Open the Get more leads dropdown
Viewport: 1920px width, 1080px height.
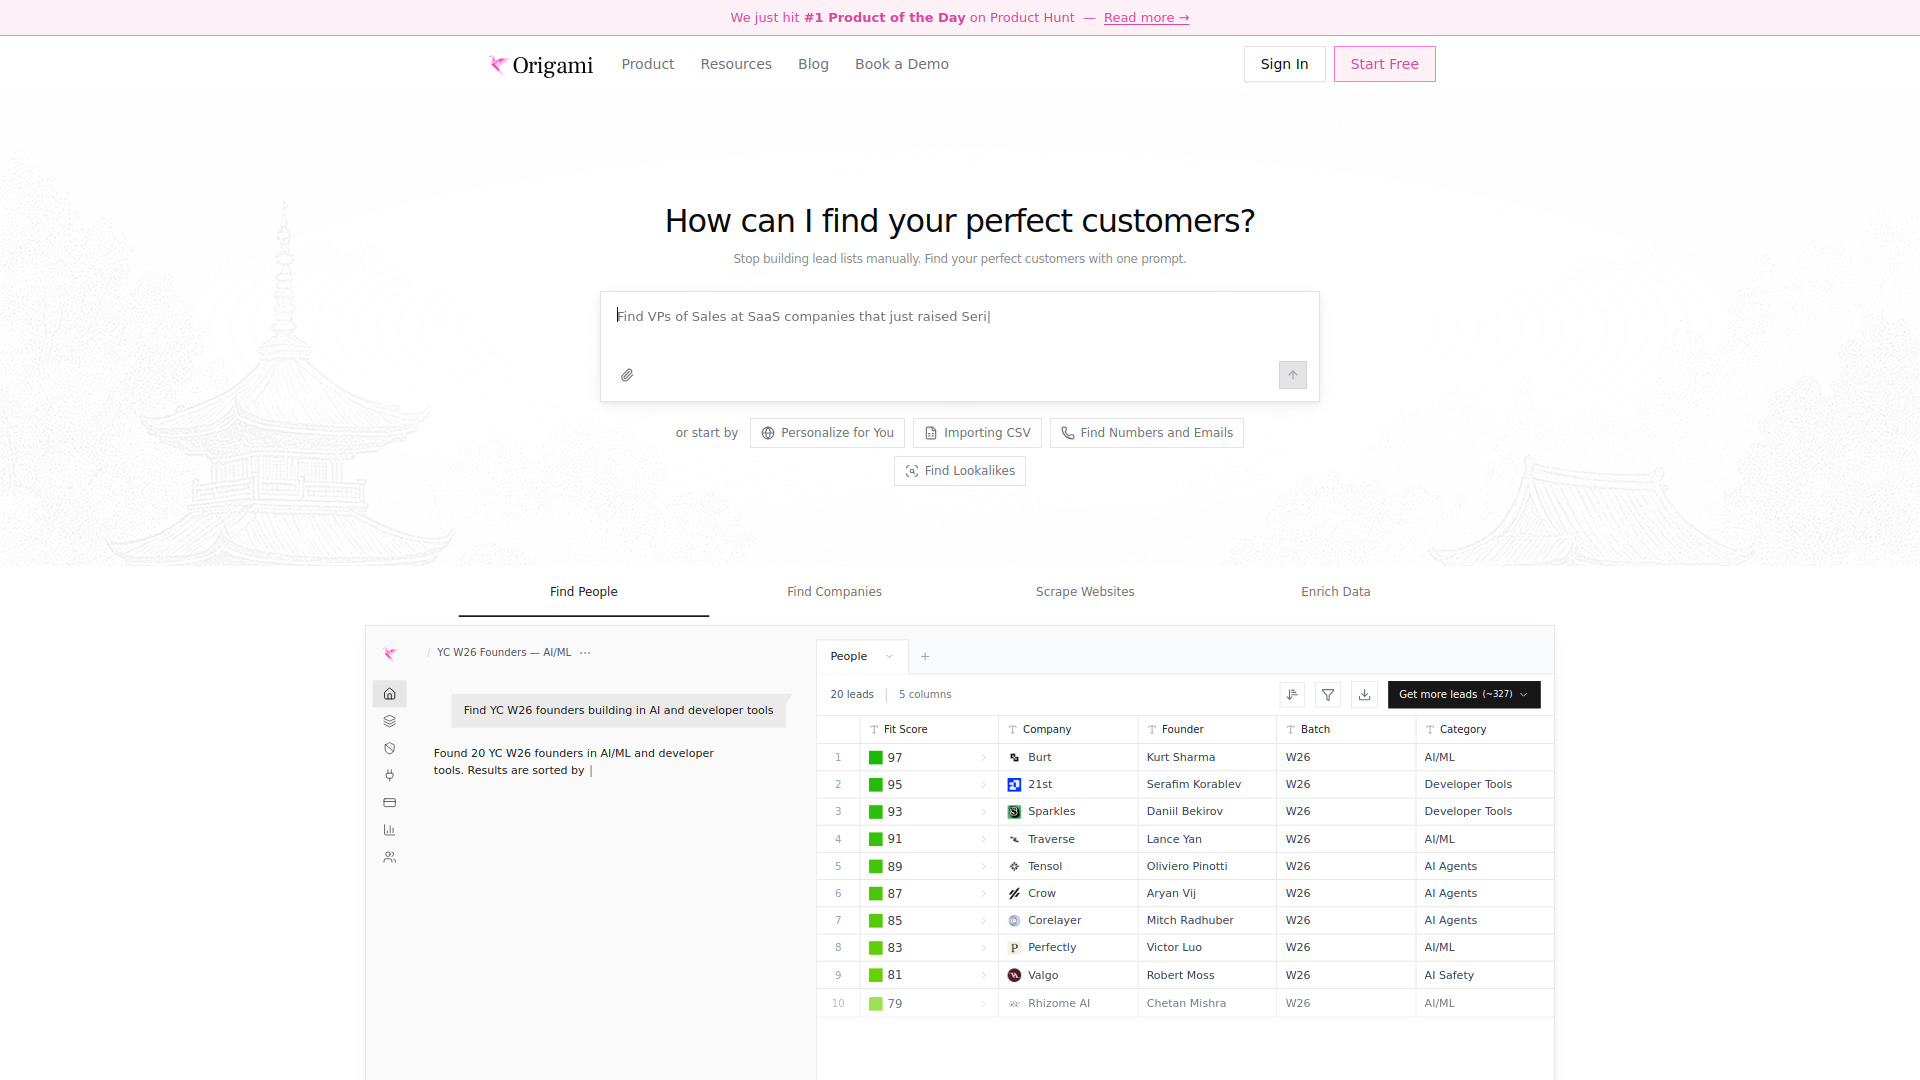(1463, 694)
